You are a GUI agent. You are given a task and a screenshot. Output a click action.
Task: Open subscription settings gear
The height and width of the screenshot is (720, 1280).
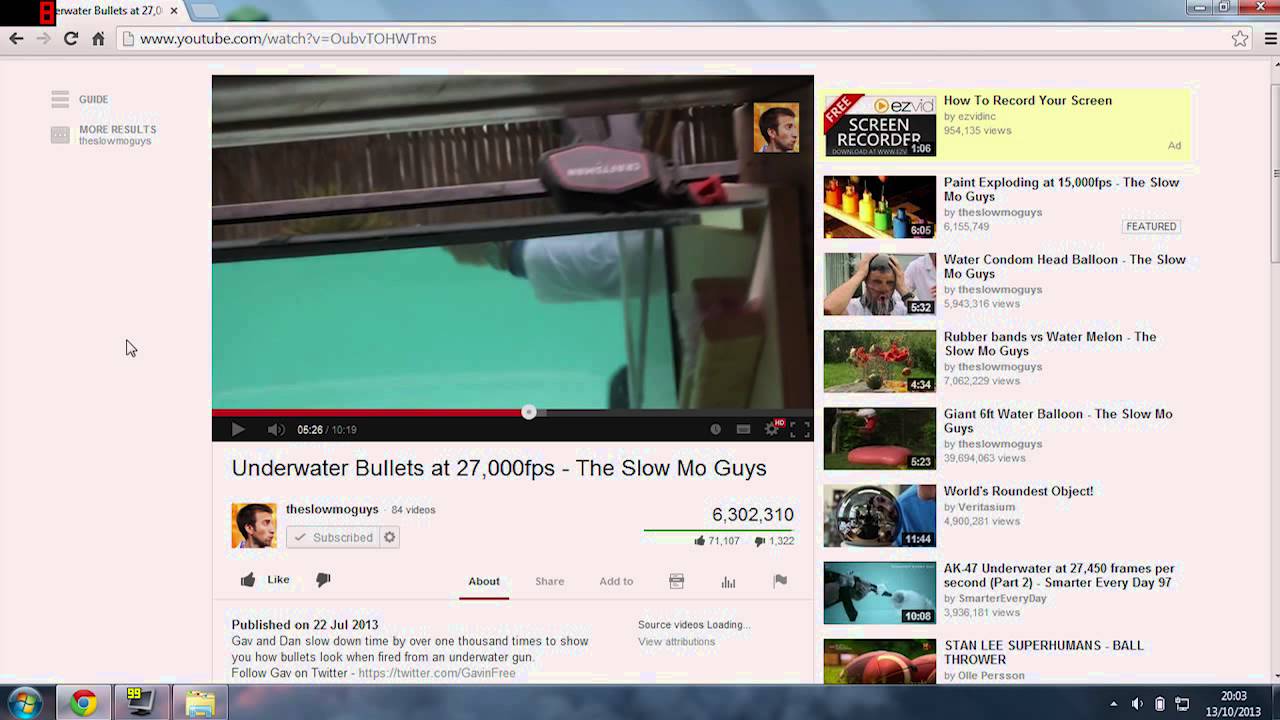(x=390, y=537)
